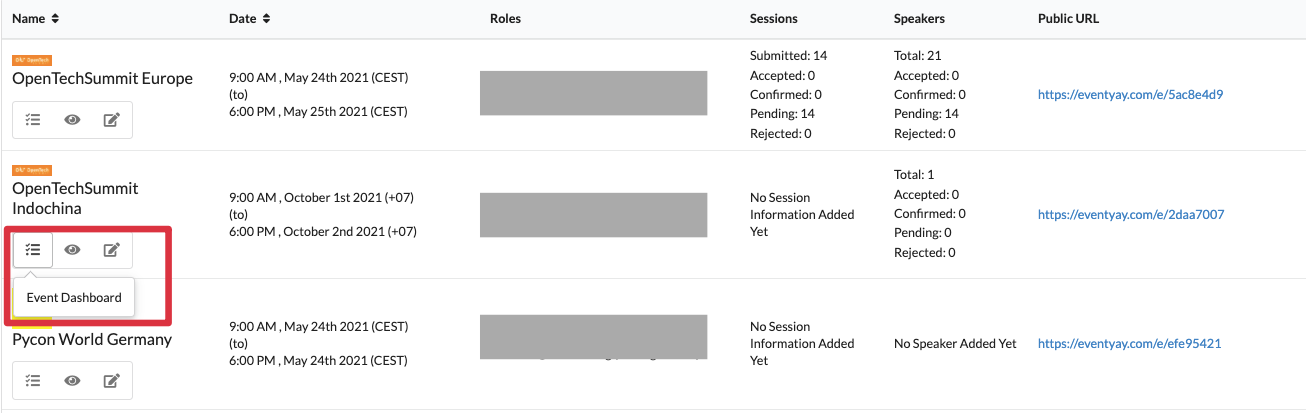The height and width of the screenshot is (413, 1306).
Task: Open the eventyay.com/e/efe95421 link
Action: 1130,343
